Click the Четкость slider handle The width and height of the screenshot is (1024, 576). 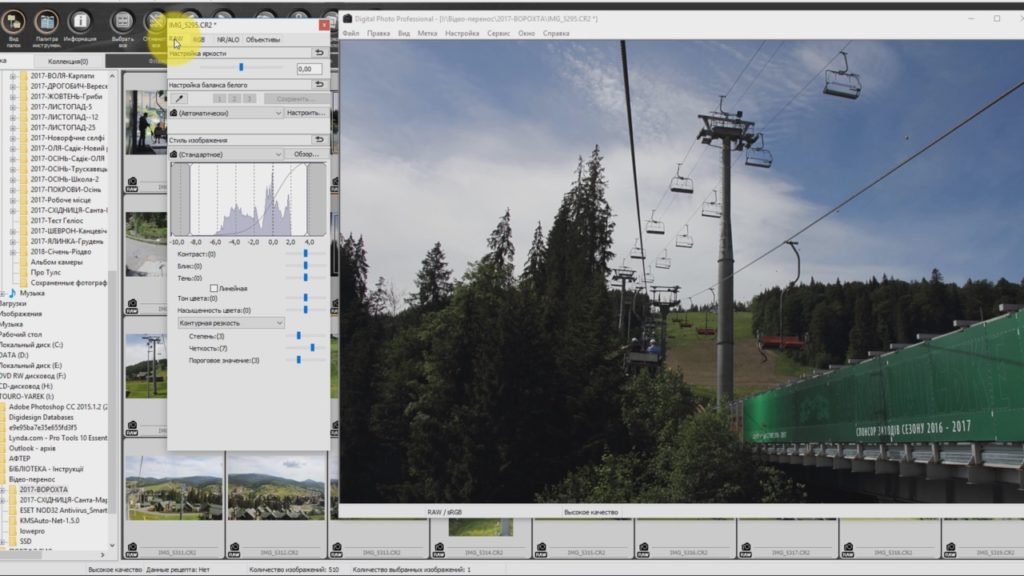312,348
